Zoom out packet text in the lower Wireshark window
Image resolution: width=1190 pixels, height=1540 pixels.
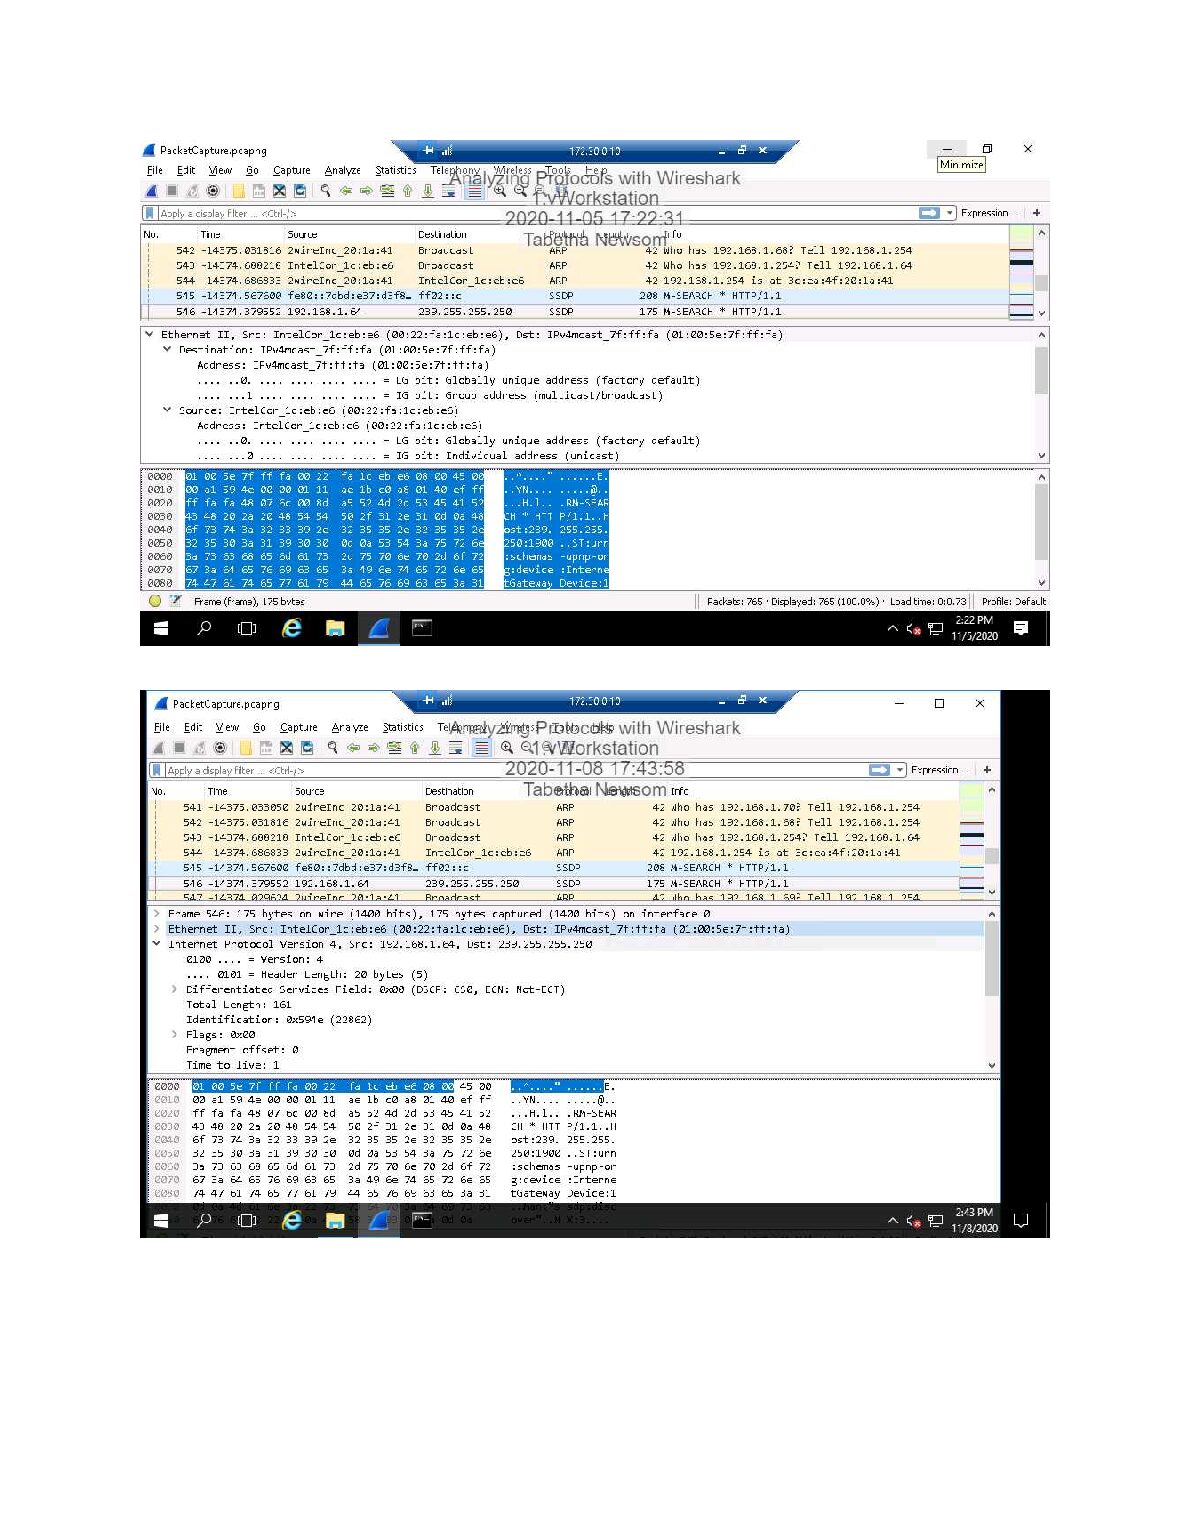pyautogui.click(x=527, y=748)
